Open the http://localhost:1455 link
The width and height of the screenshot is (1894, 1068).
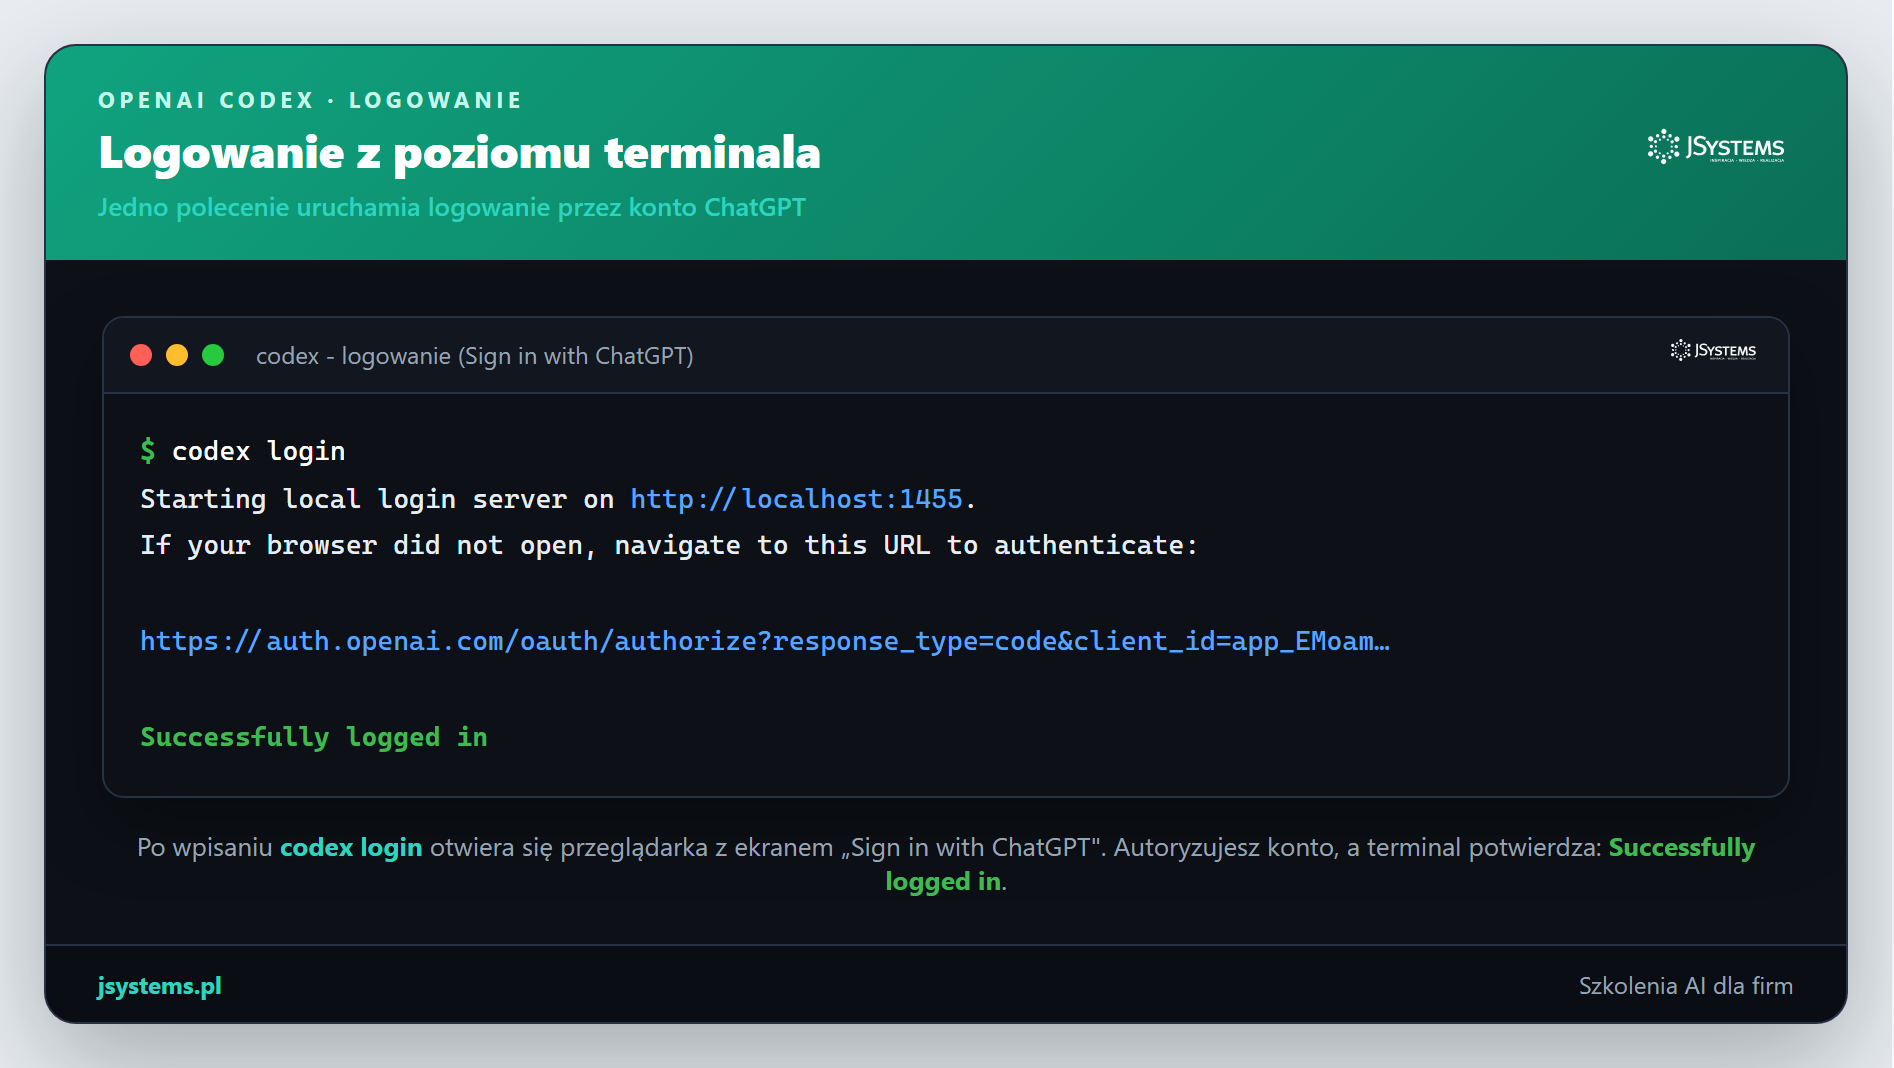pos(796,498)
